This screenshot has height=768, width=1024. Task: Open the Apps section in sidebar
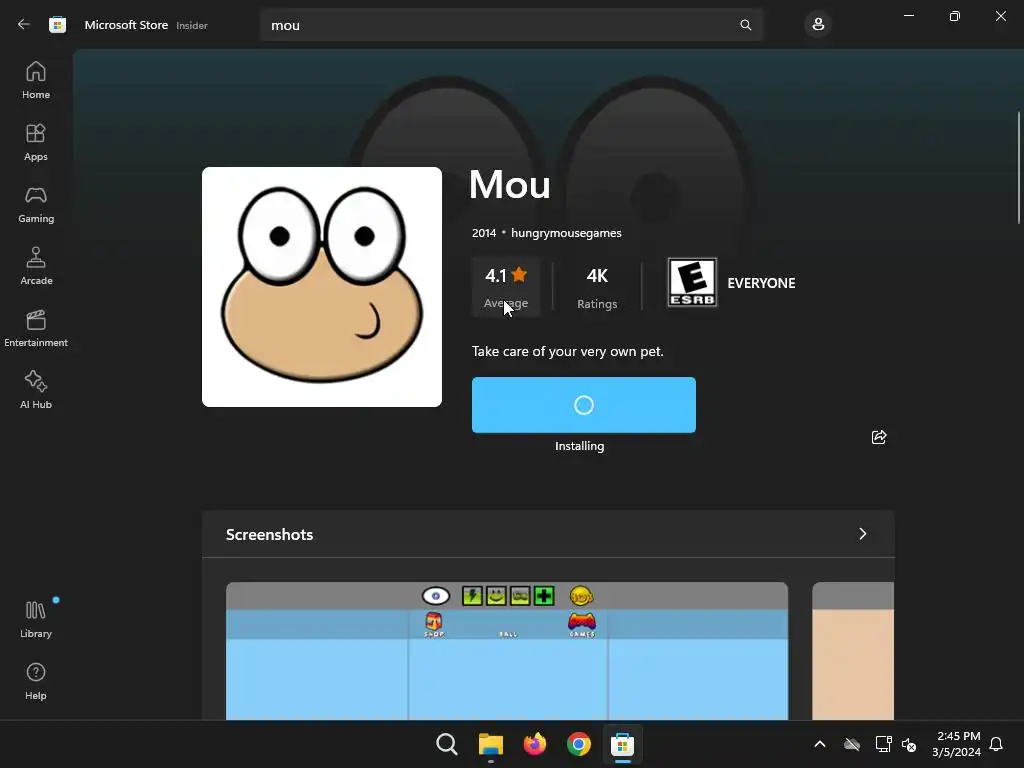coord(36,142)
